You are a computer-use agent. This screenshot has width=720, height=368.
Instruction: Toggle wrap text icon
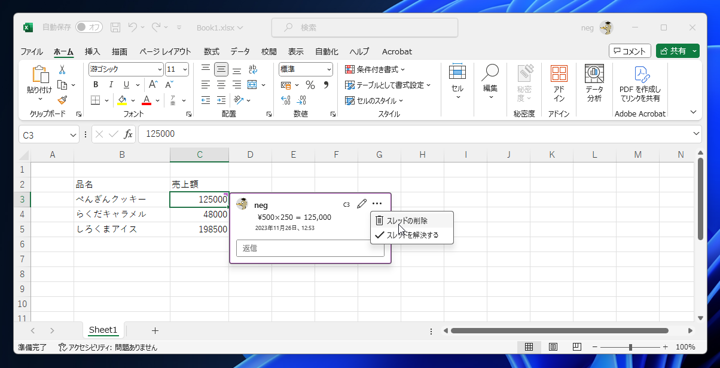click(x=253, y=70)
